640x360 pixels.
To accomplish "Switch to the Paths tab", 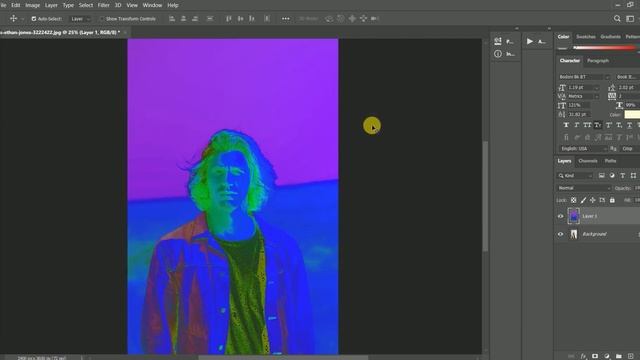I will point(611,161).
